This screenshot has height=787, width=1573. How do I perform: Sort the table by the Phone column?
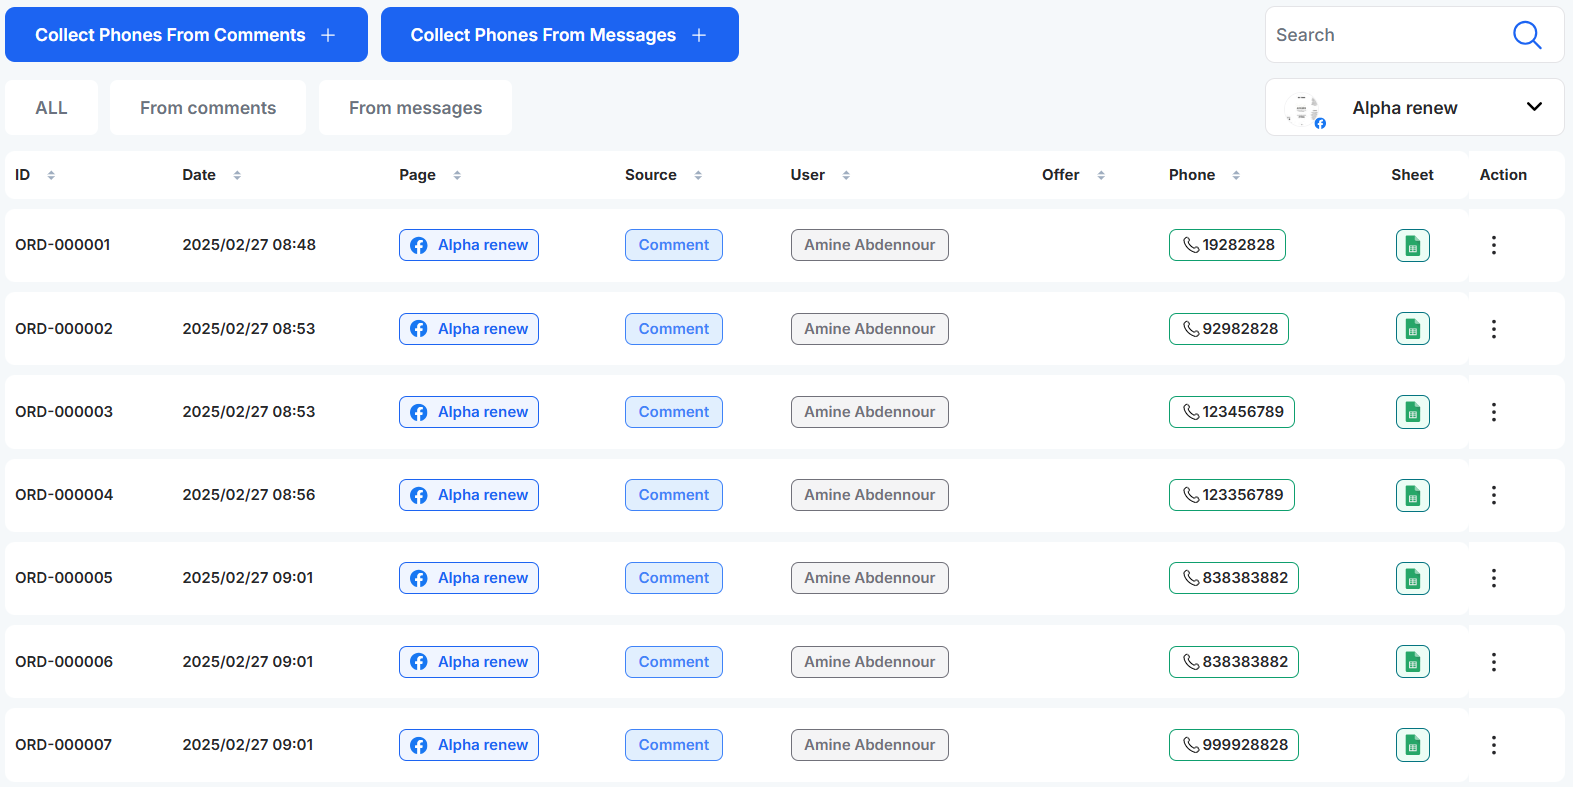(1236, 175)
